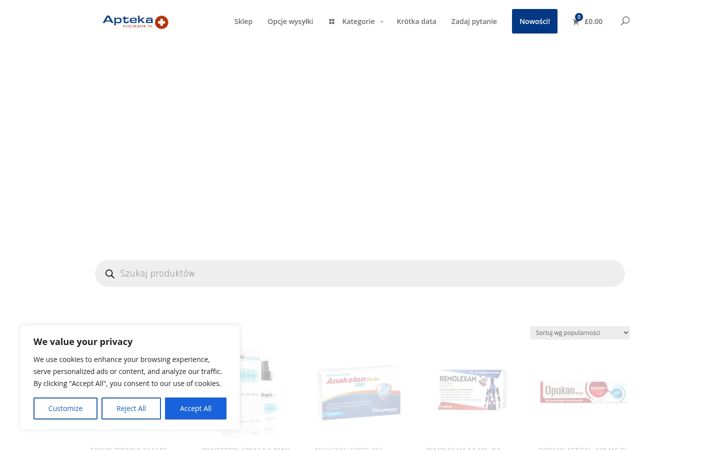Click the Kategorie grid icon

(x=332, y=22)
